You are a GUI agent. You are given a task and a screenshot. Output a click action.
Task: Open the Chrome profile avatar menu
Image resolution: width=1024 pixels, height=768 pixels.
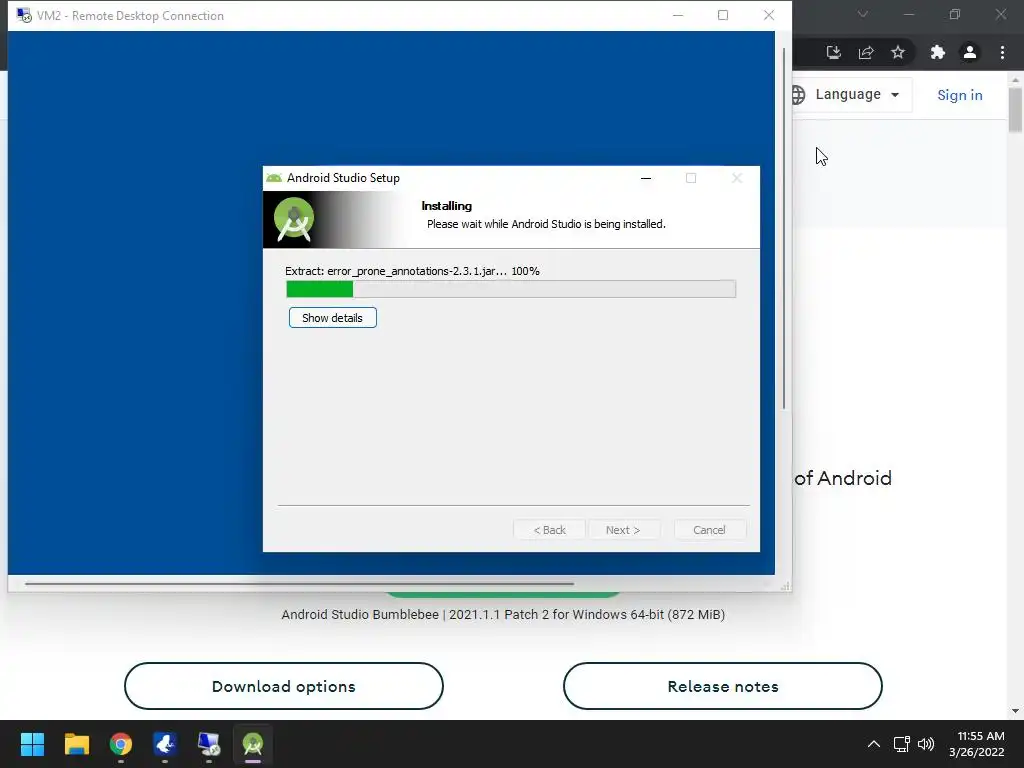pos(970,52)
